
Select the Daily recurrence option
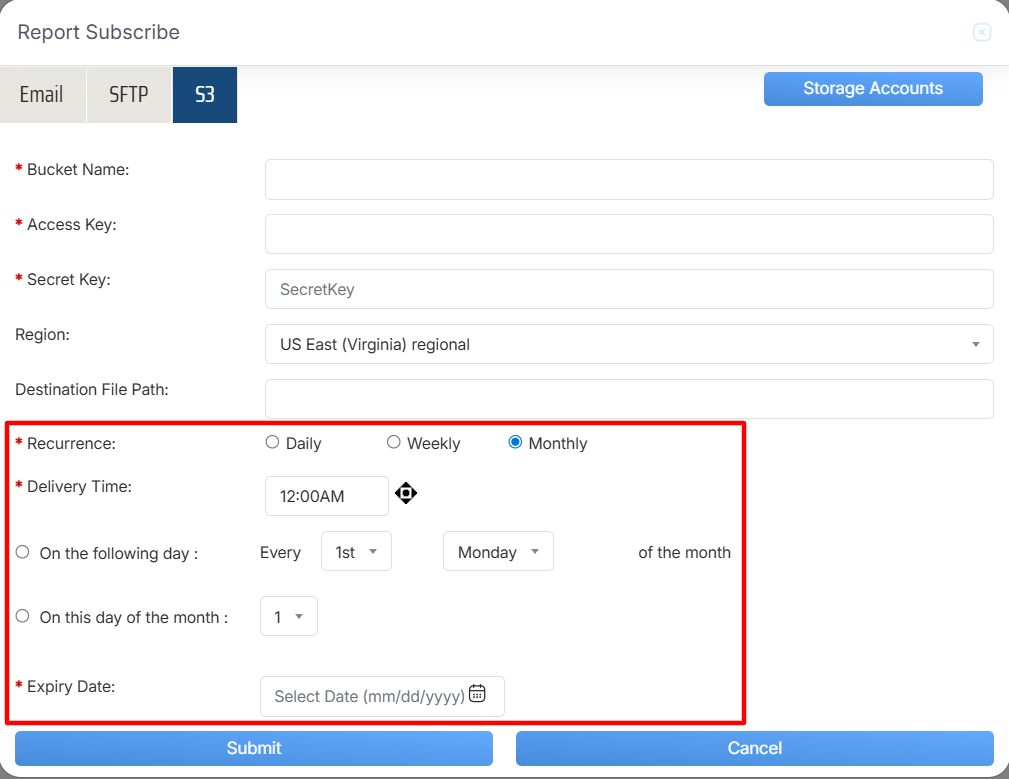tap(272, 442)
